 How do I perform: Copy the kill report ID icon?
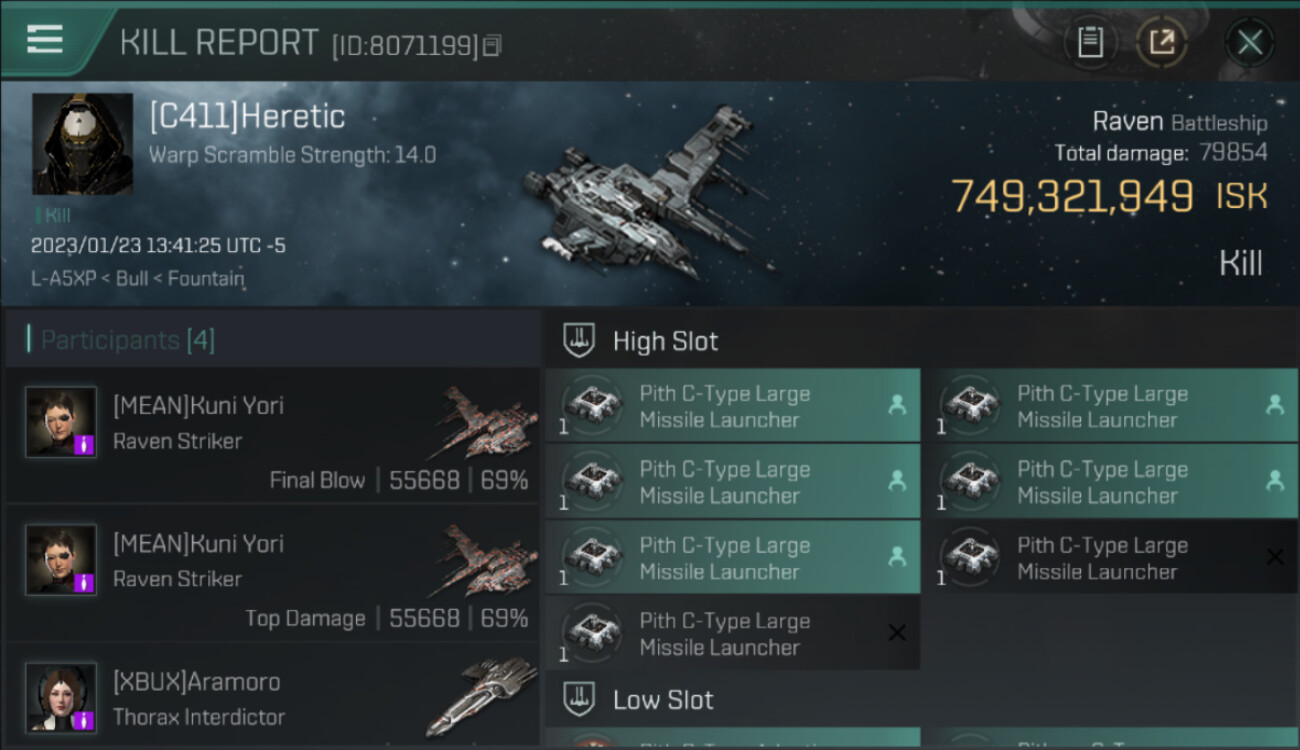(491, 45)
